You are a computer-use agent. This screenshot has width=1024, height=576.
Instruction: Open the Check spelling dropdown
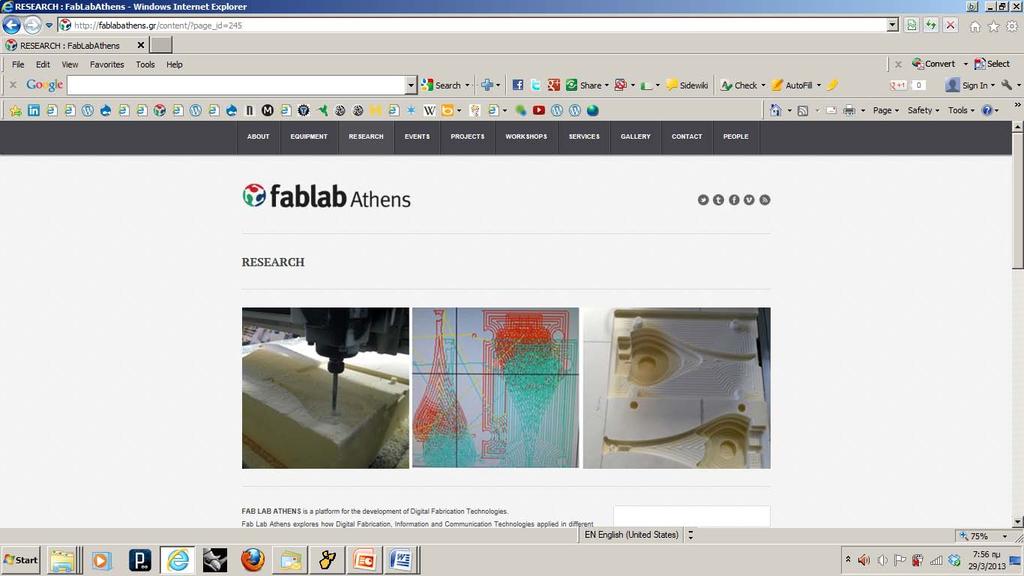[763, 86]
